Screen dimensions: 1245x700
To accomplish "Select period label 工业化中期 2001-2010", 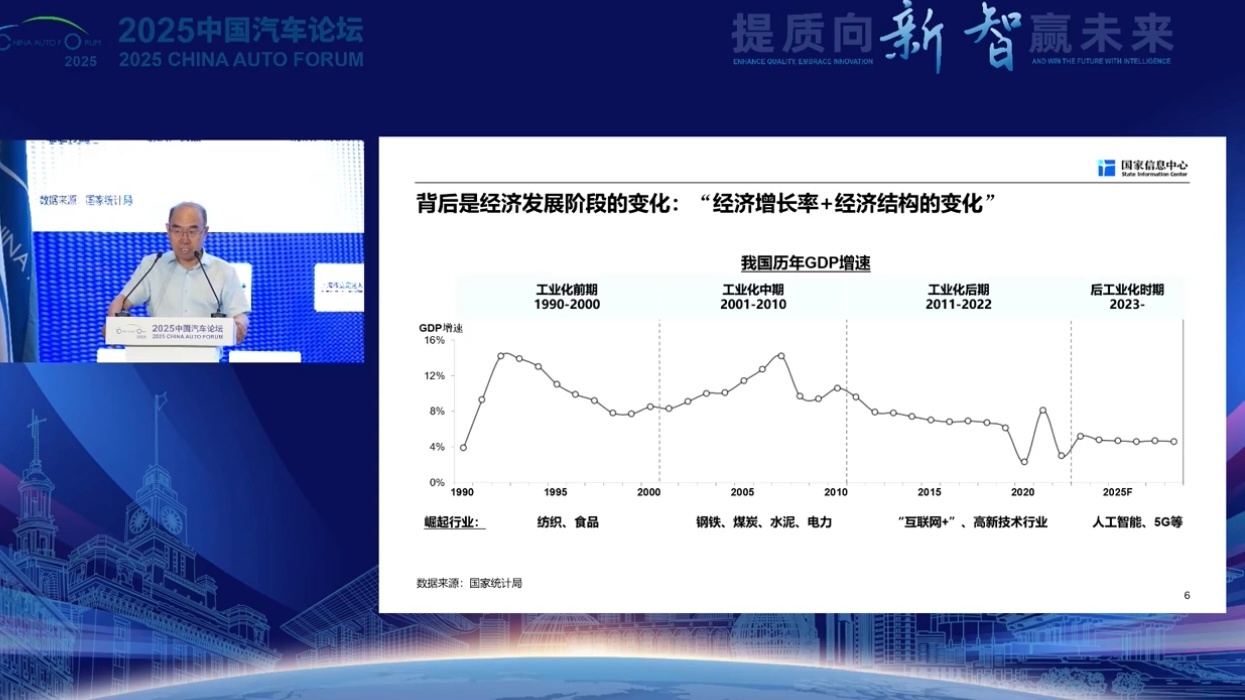I will point(753,297).
